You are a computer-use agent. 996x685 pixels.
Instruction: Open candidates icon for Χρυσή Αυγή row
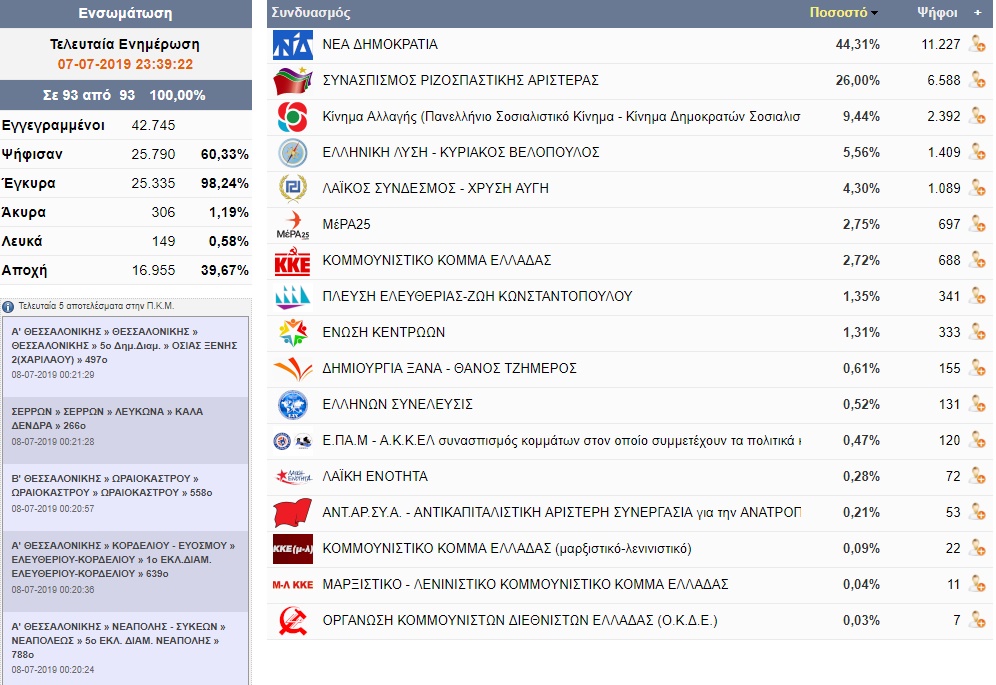[977, 188]
